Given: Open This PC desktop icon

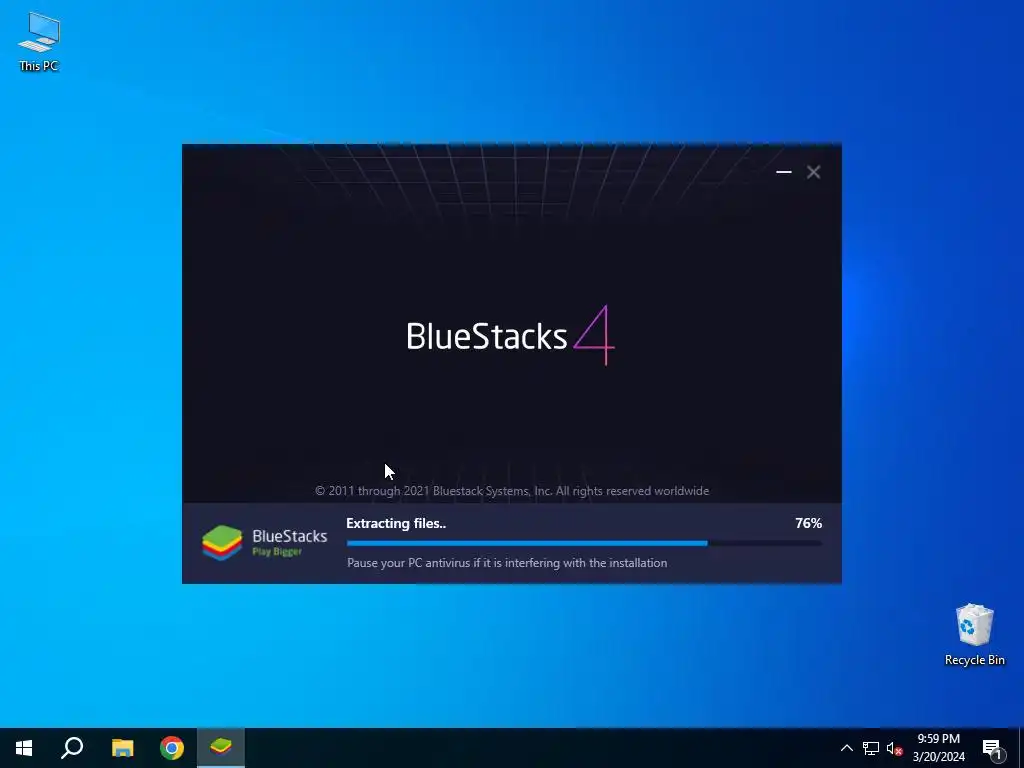Looking at the screenshot, I should pyautogui.click(x=39, y=41).
